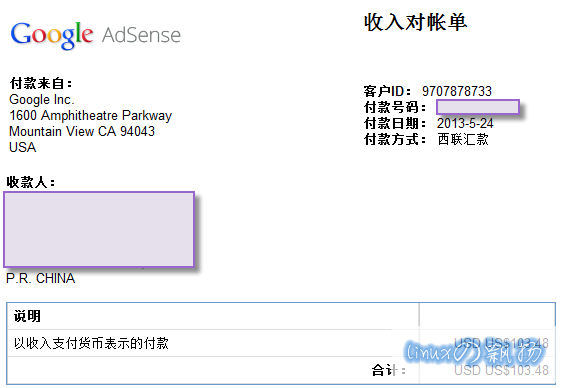This screenshot has height=388, width=565.
Task: Click the blue linux watermark
Action: click(x=473, y=352)
